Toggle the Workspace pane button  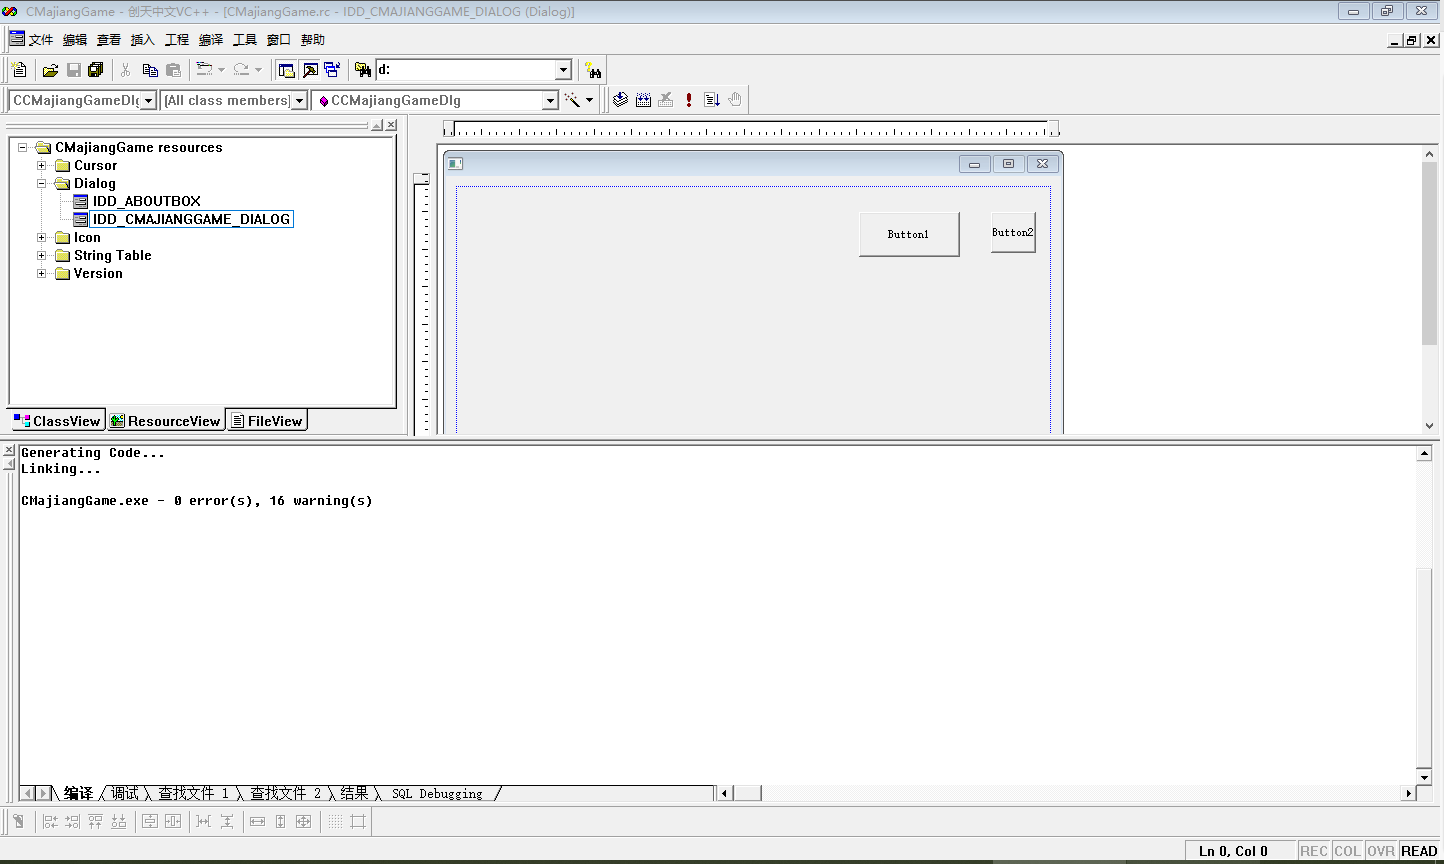(x=287, y=70)
